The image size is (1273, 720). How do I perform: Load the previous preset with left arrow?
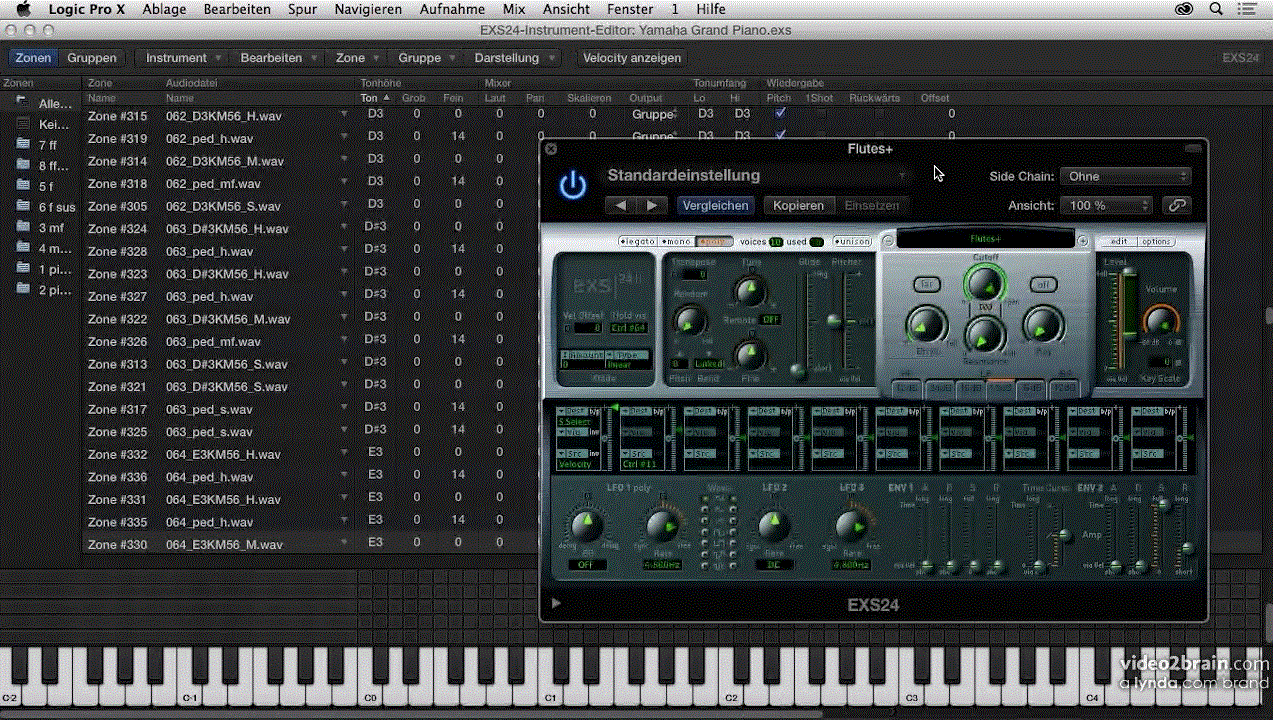621,205
